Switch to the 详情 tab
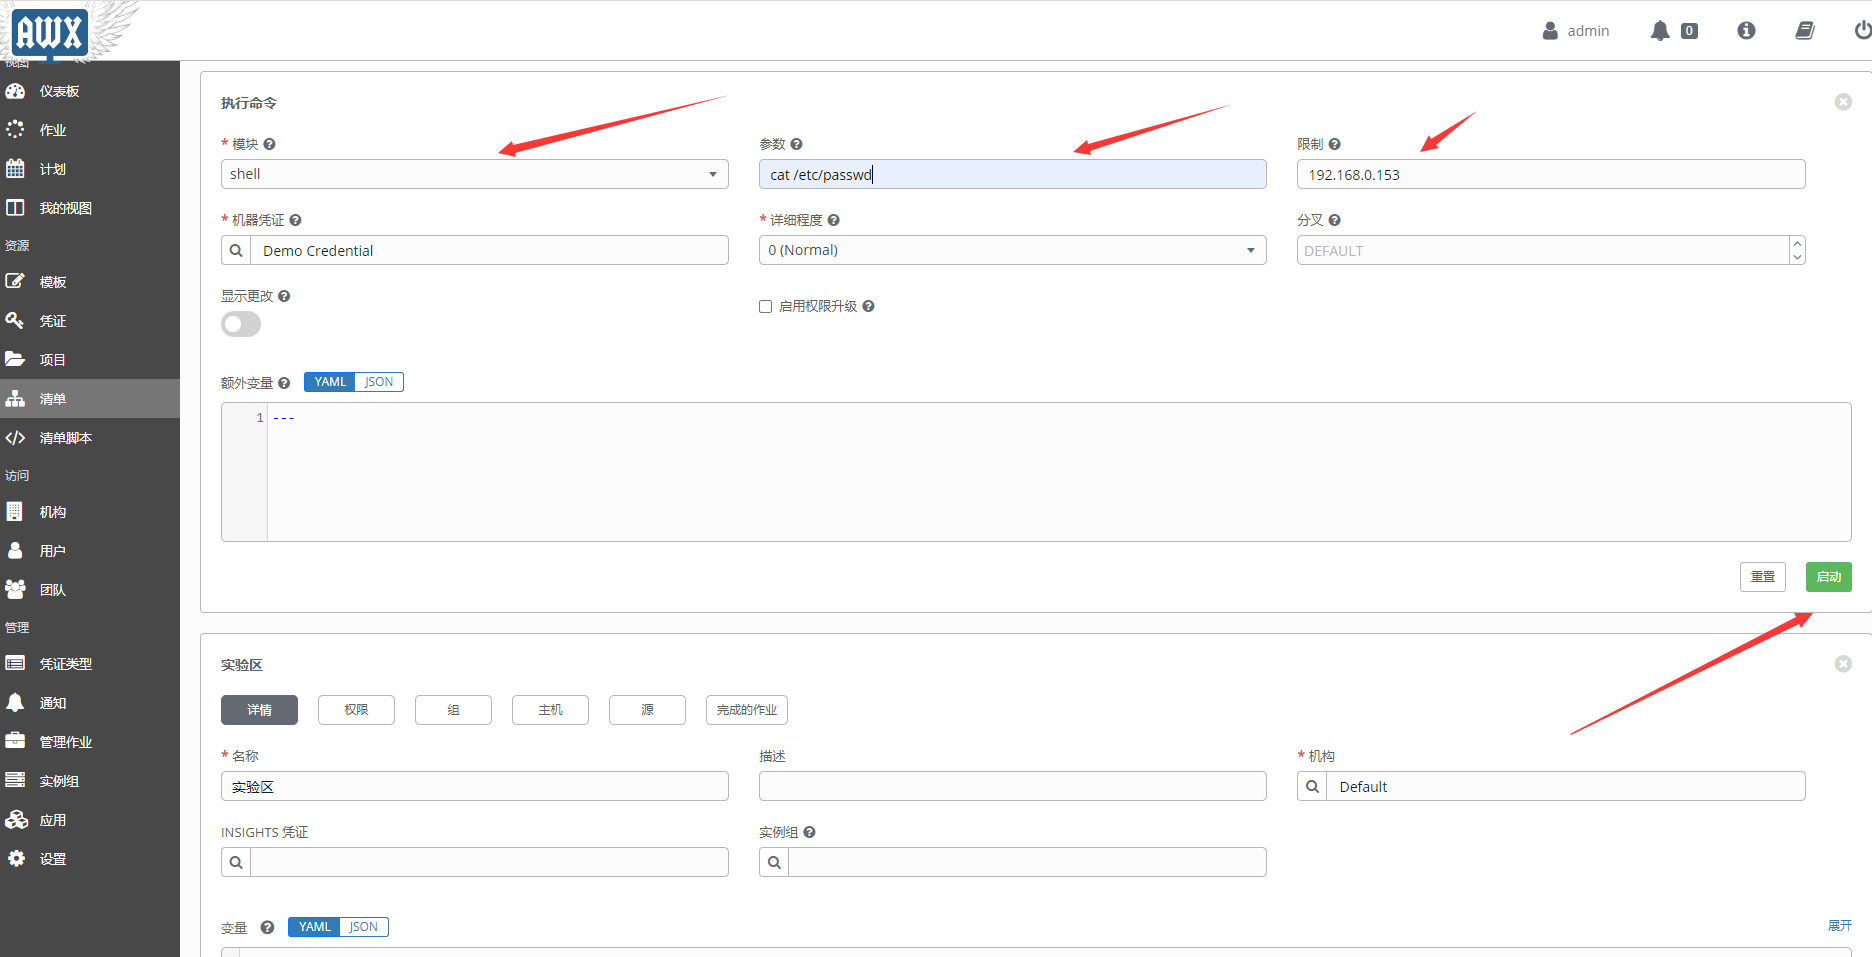The height and width of the screenshot is (957, 1872). [x=260, y=710]
